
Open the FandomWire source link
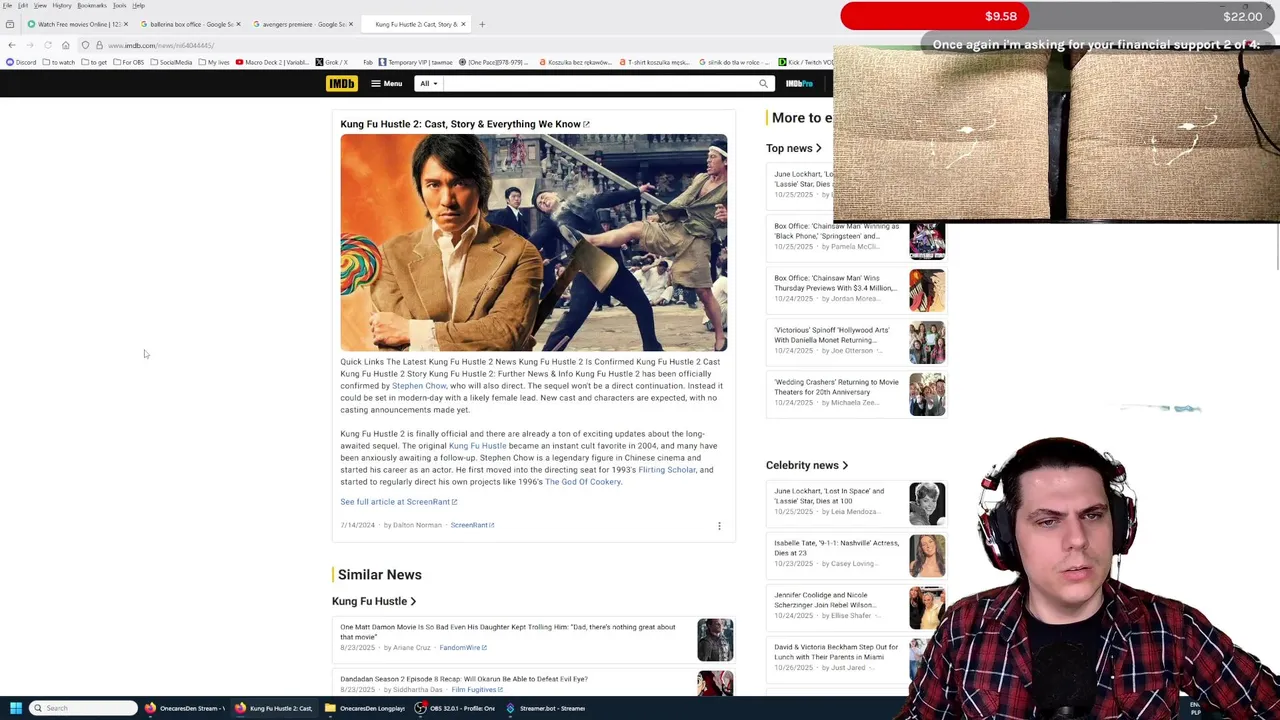[x=463, y=648]
